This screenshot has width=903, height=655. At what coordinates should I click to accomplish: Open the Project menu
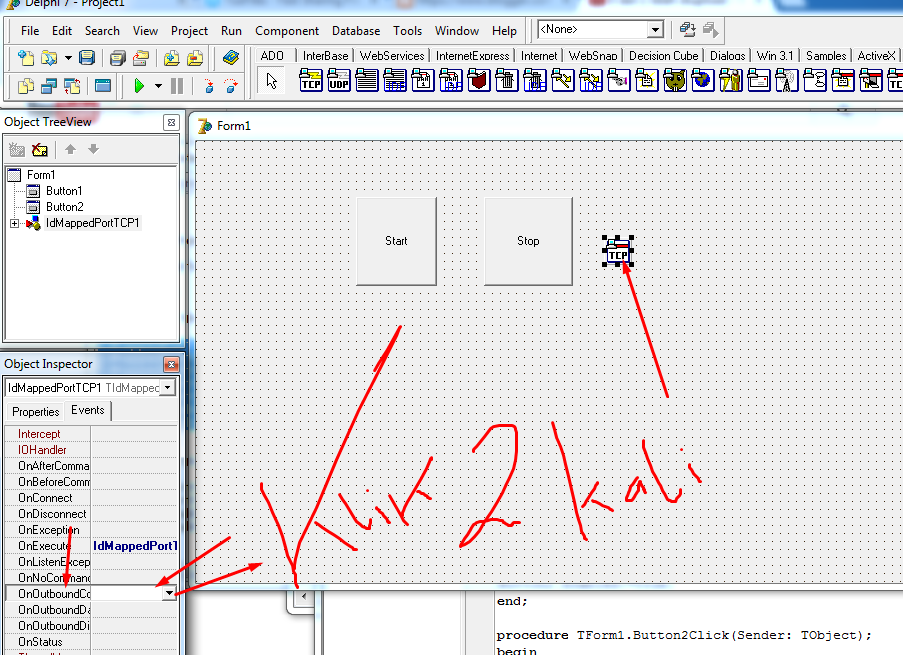point(189,31)
